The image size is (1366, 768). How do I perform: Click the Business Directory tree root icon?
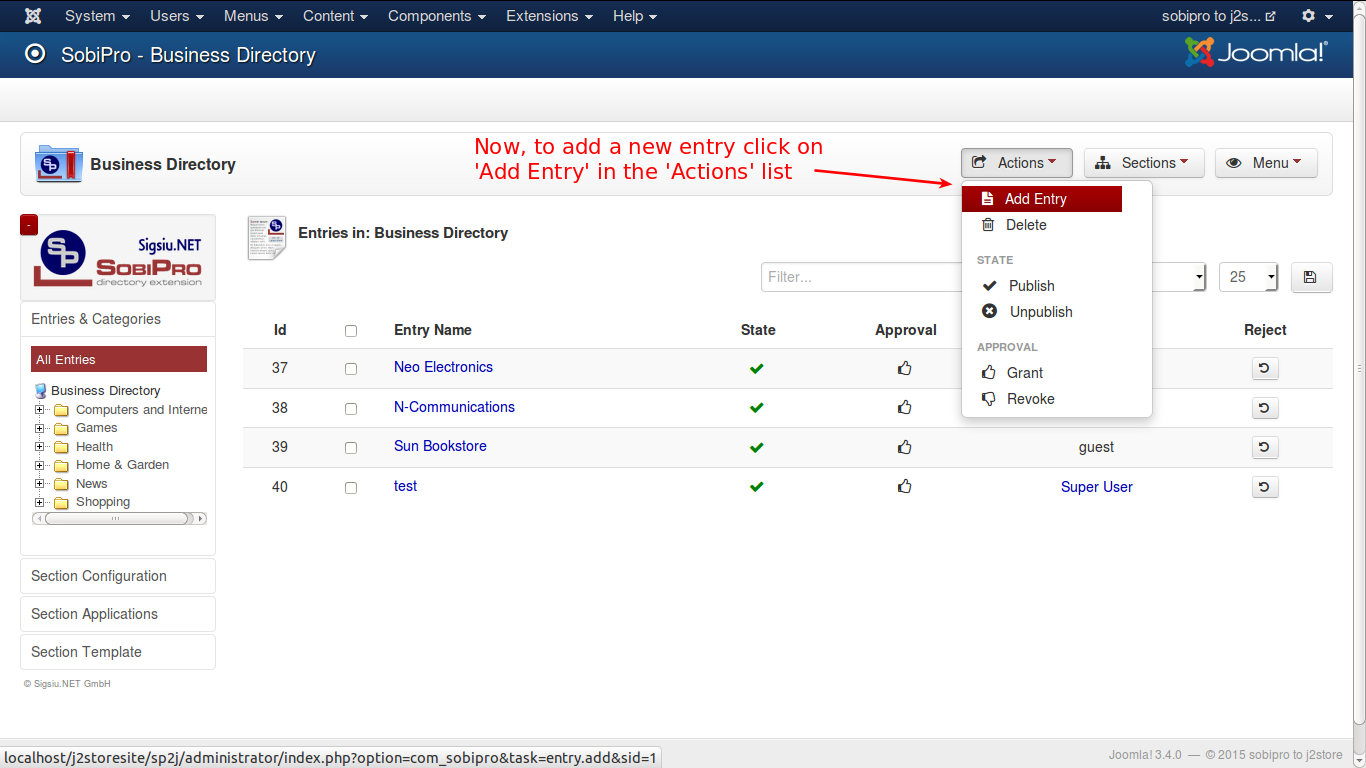click(x=40, y=391)
